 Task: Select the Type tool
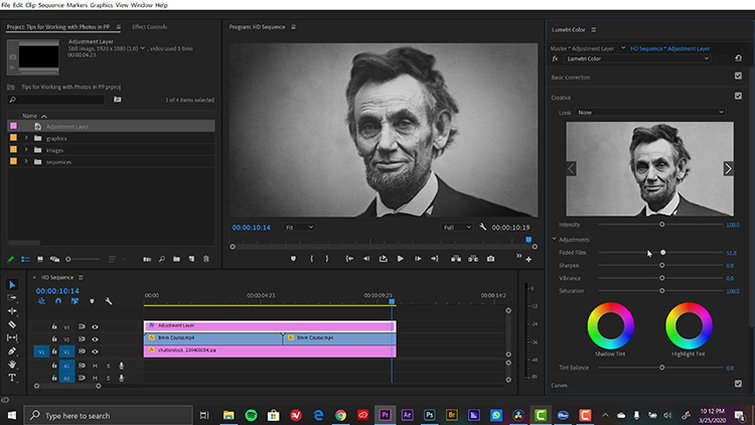pyautogui.click(x=12, y=378)
